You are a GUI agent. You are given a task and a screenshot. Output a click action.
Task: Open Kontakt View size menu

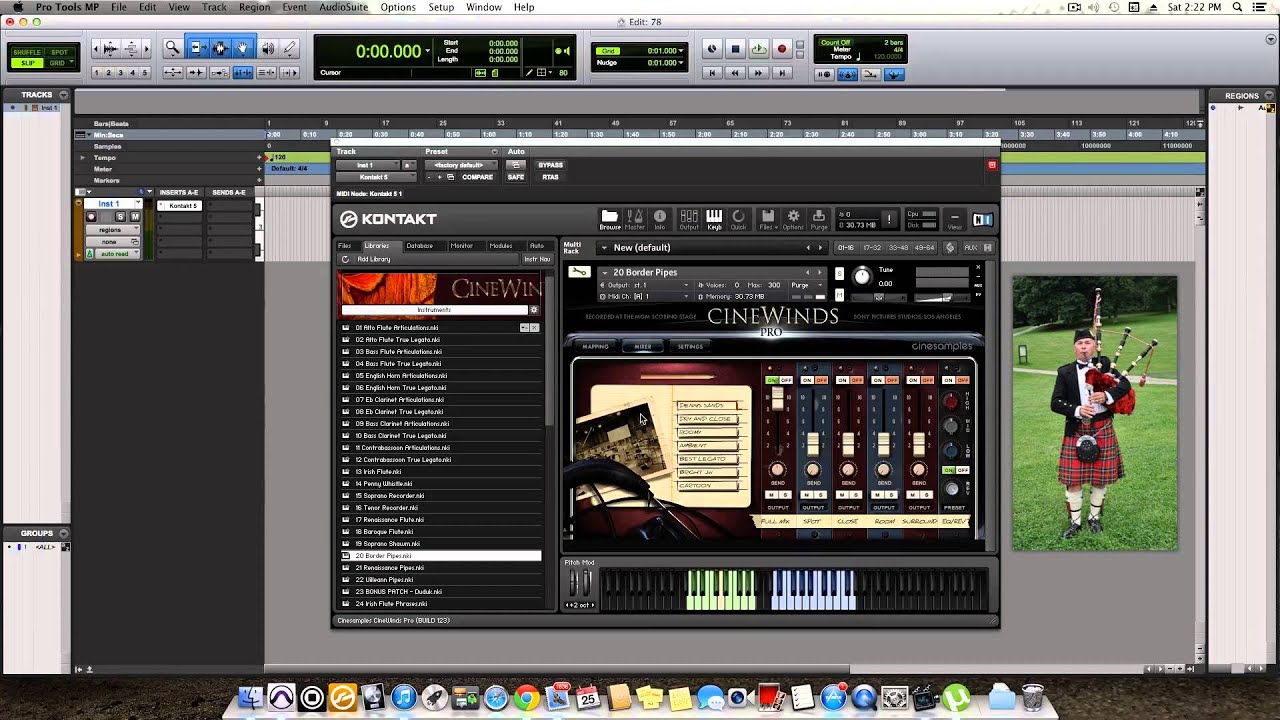coord(955,219)
